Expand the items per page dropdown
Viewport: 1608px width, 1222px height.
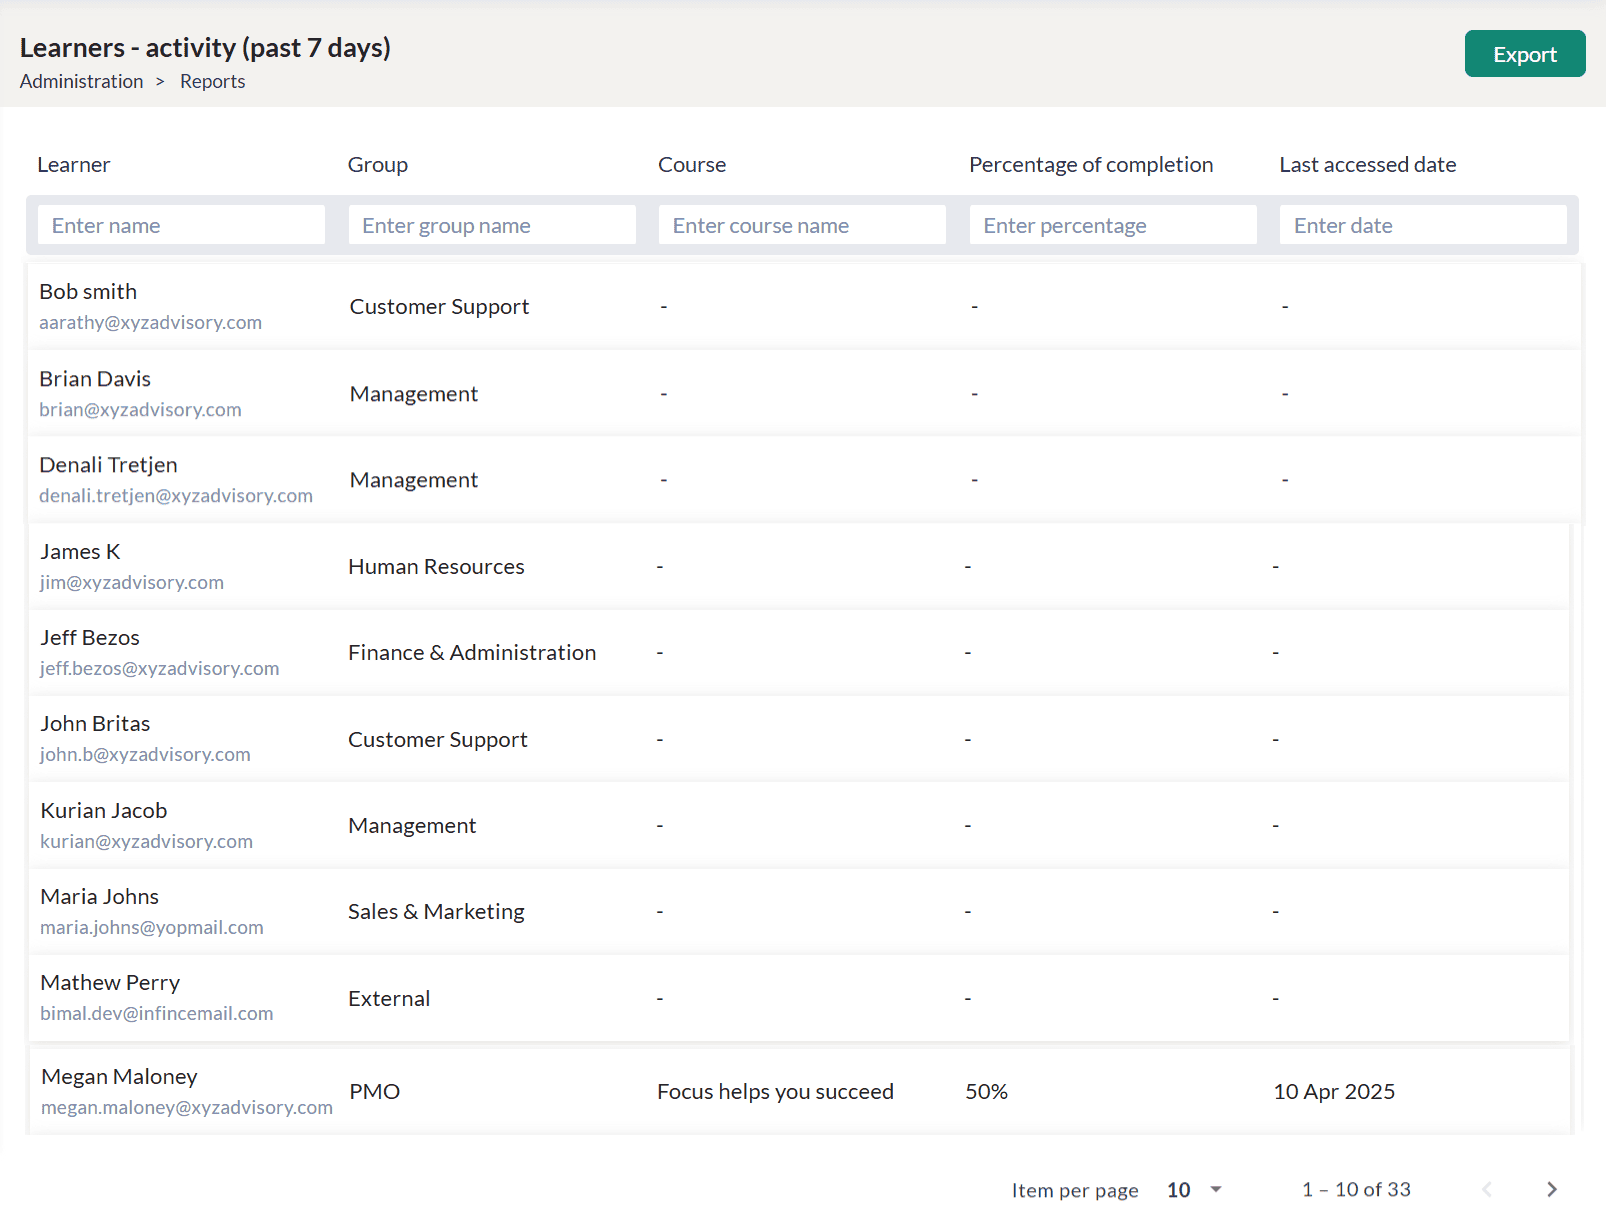(x=1195, y=1190)
